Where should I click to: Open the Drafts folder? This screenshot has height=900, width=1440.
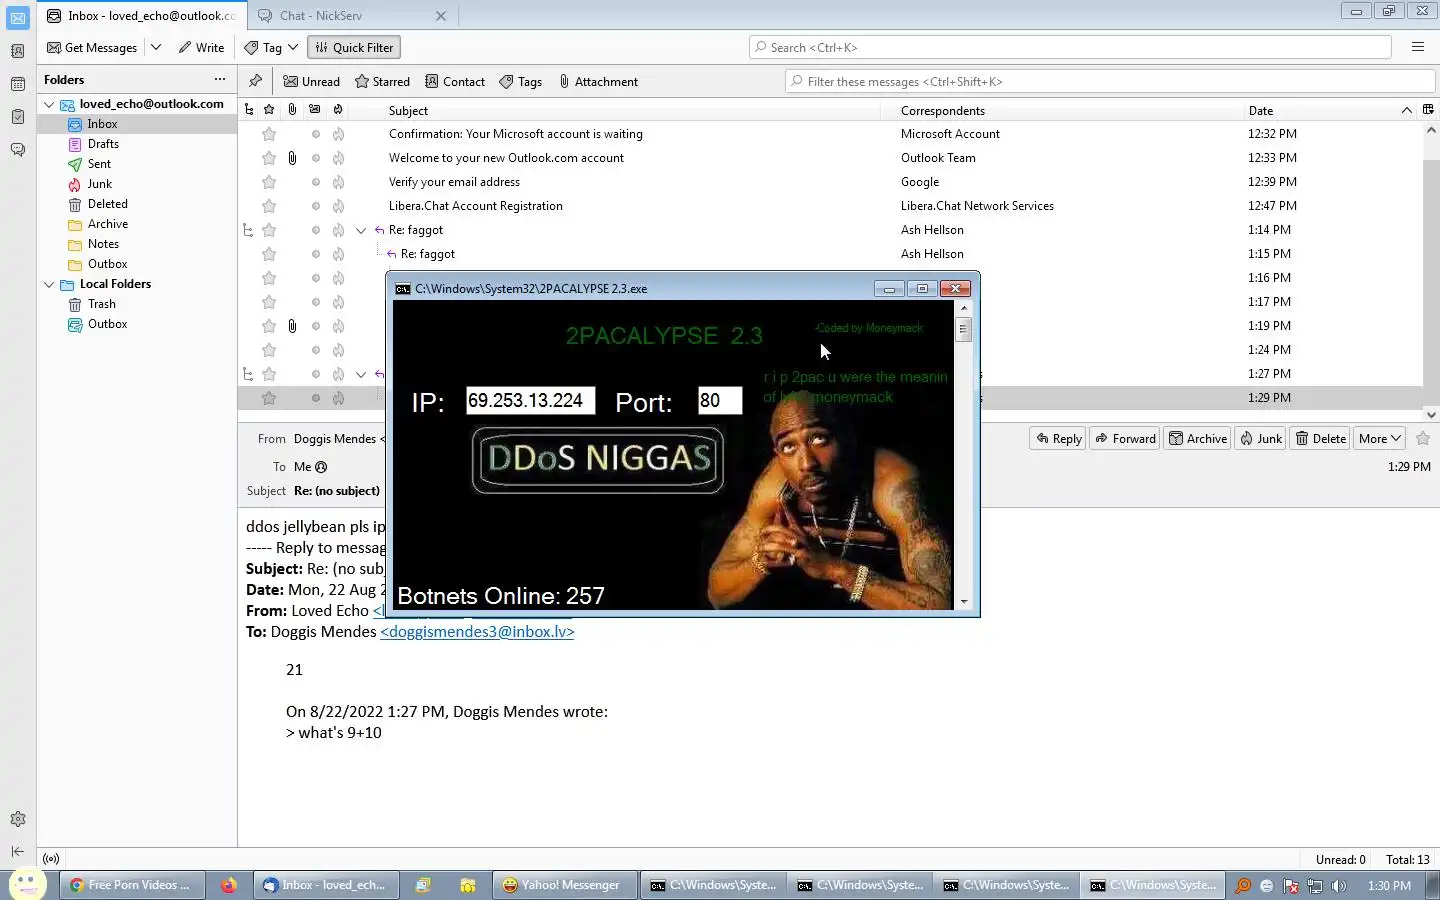coord(103,144)
